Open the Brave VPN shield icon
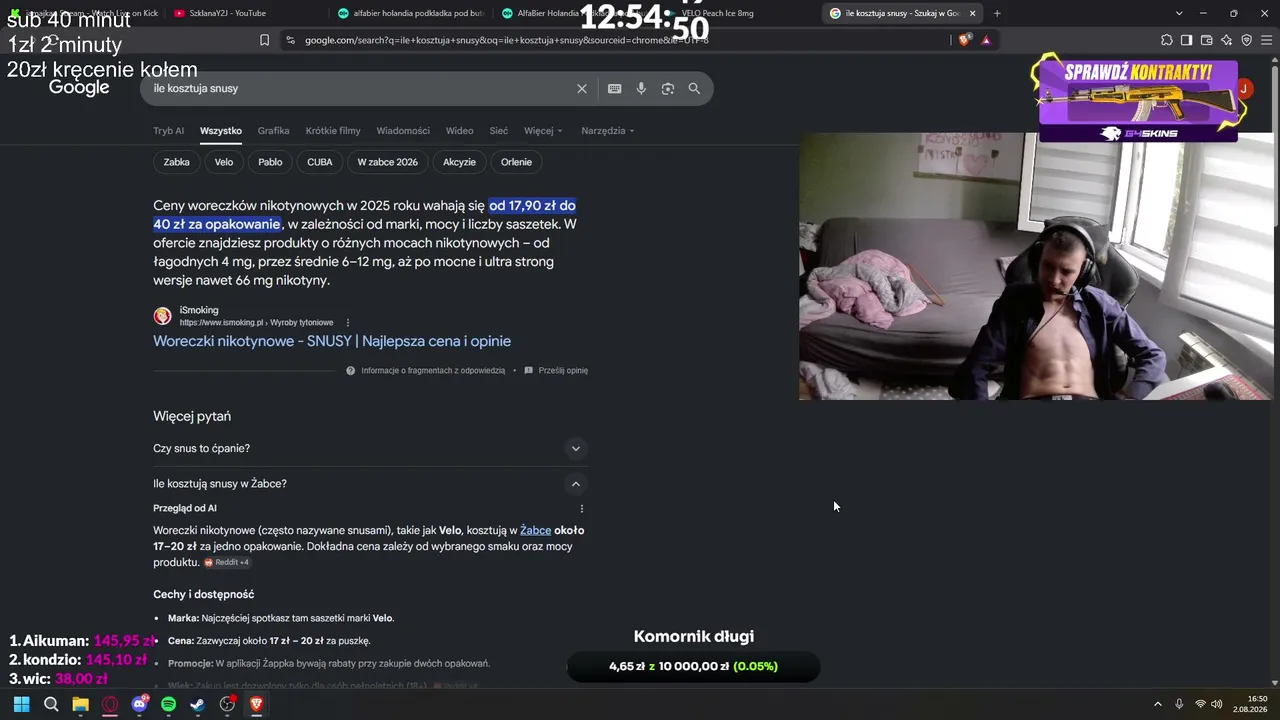The image size is (1280, 720). [1246, 40]
